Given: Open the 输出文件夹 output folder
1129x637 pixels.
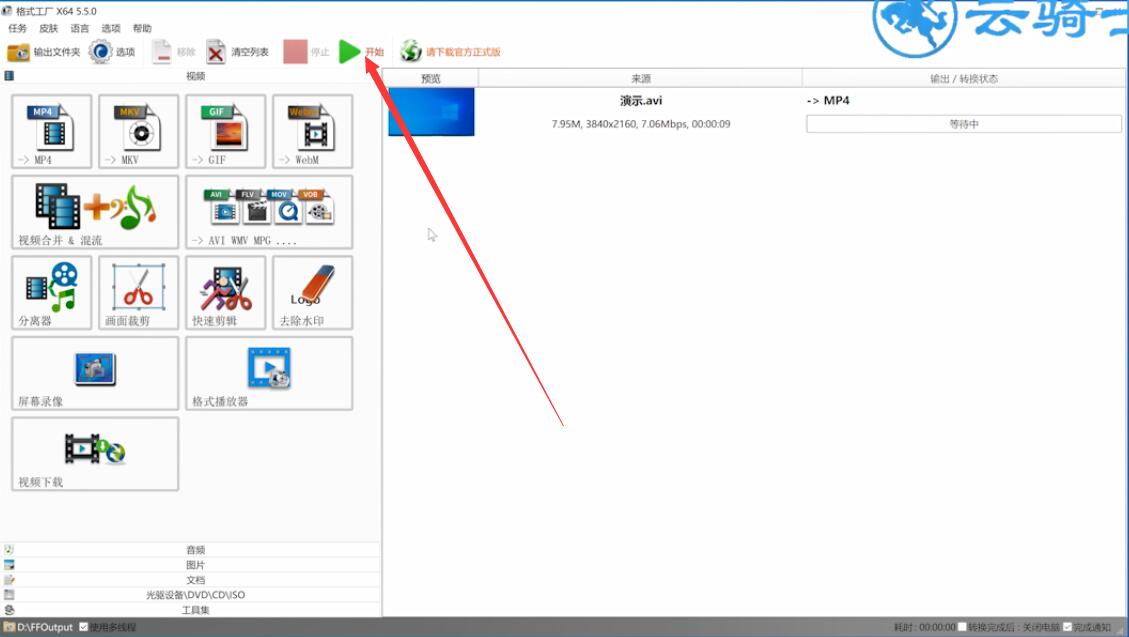Looking at the screenshot, I should click(44, 52).
